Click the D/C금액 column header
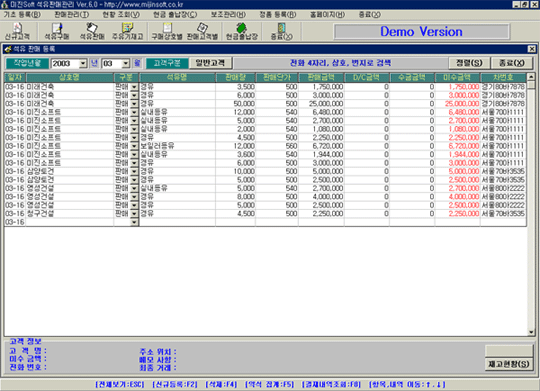This screenshot has height=391, width=540. click(366, 78)
